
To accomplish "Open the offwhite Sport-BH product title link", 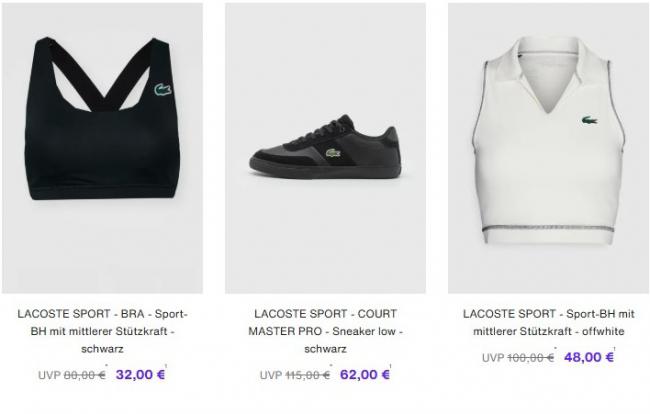I will [x=549, y=322].
